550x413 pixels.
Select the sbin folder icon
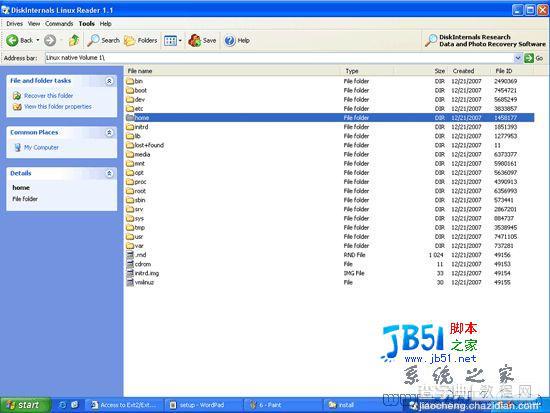pos(130,200)
